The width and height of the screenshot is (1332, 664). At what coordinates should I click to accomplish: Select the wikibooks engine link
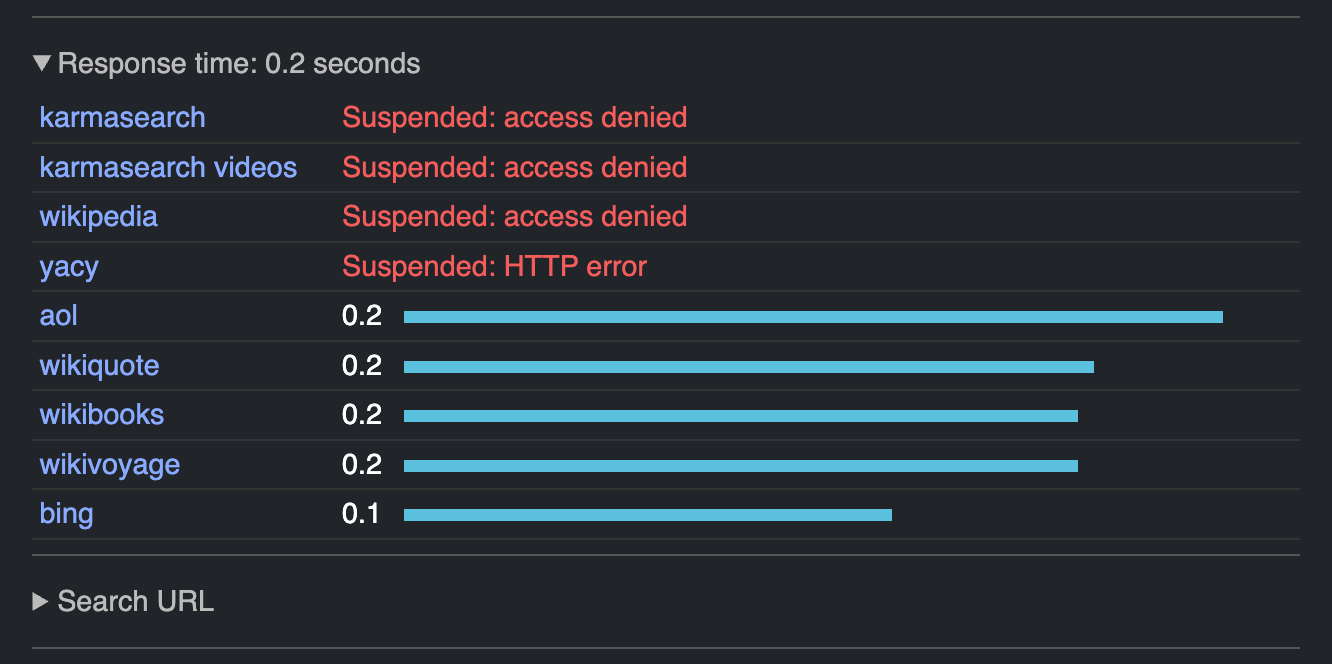[101, 415]
